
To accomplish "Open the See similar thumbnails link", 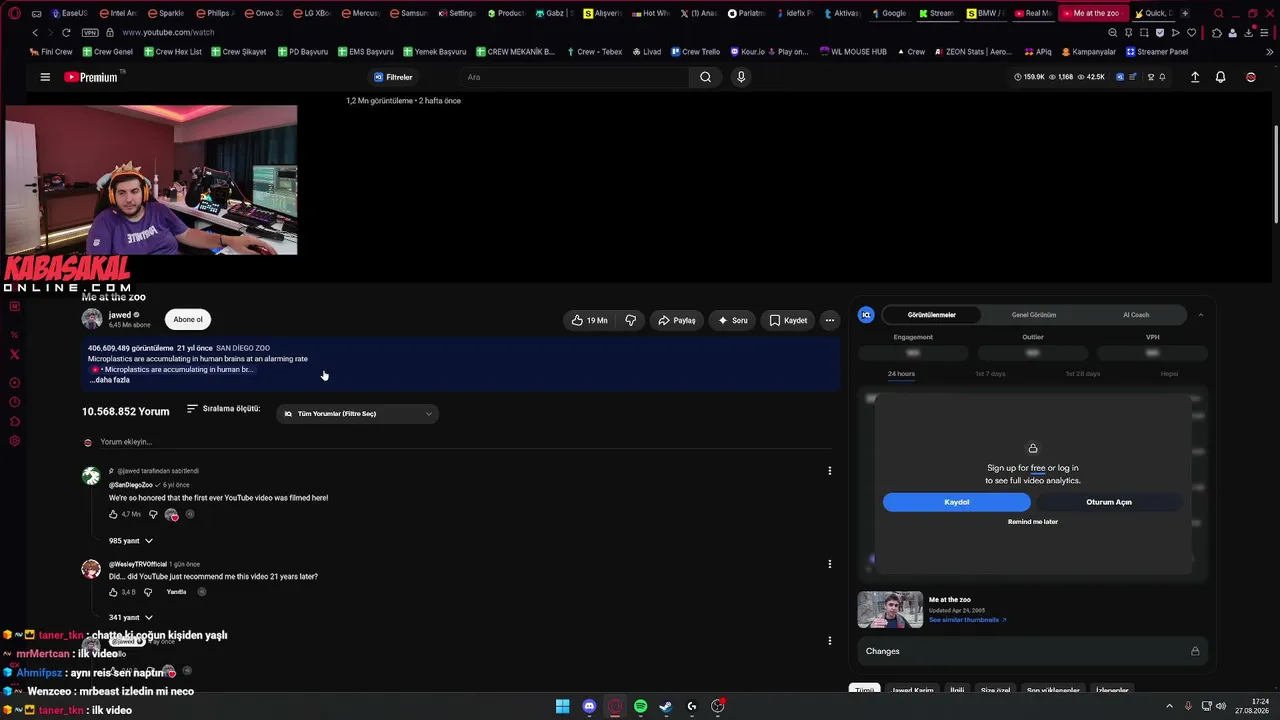I will click(967, 620).
